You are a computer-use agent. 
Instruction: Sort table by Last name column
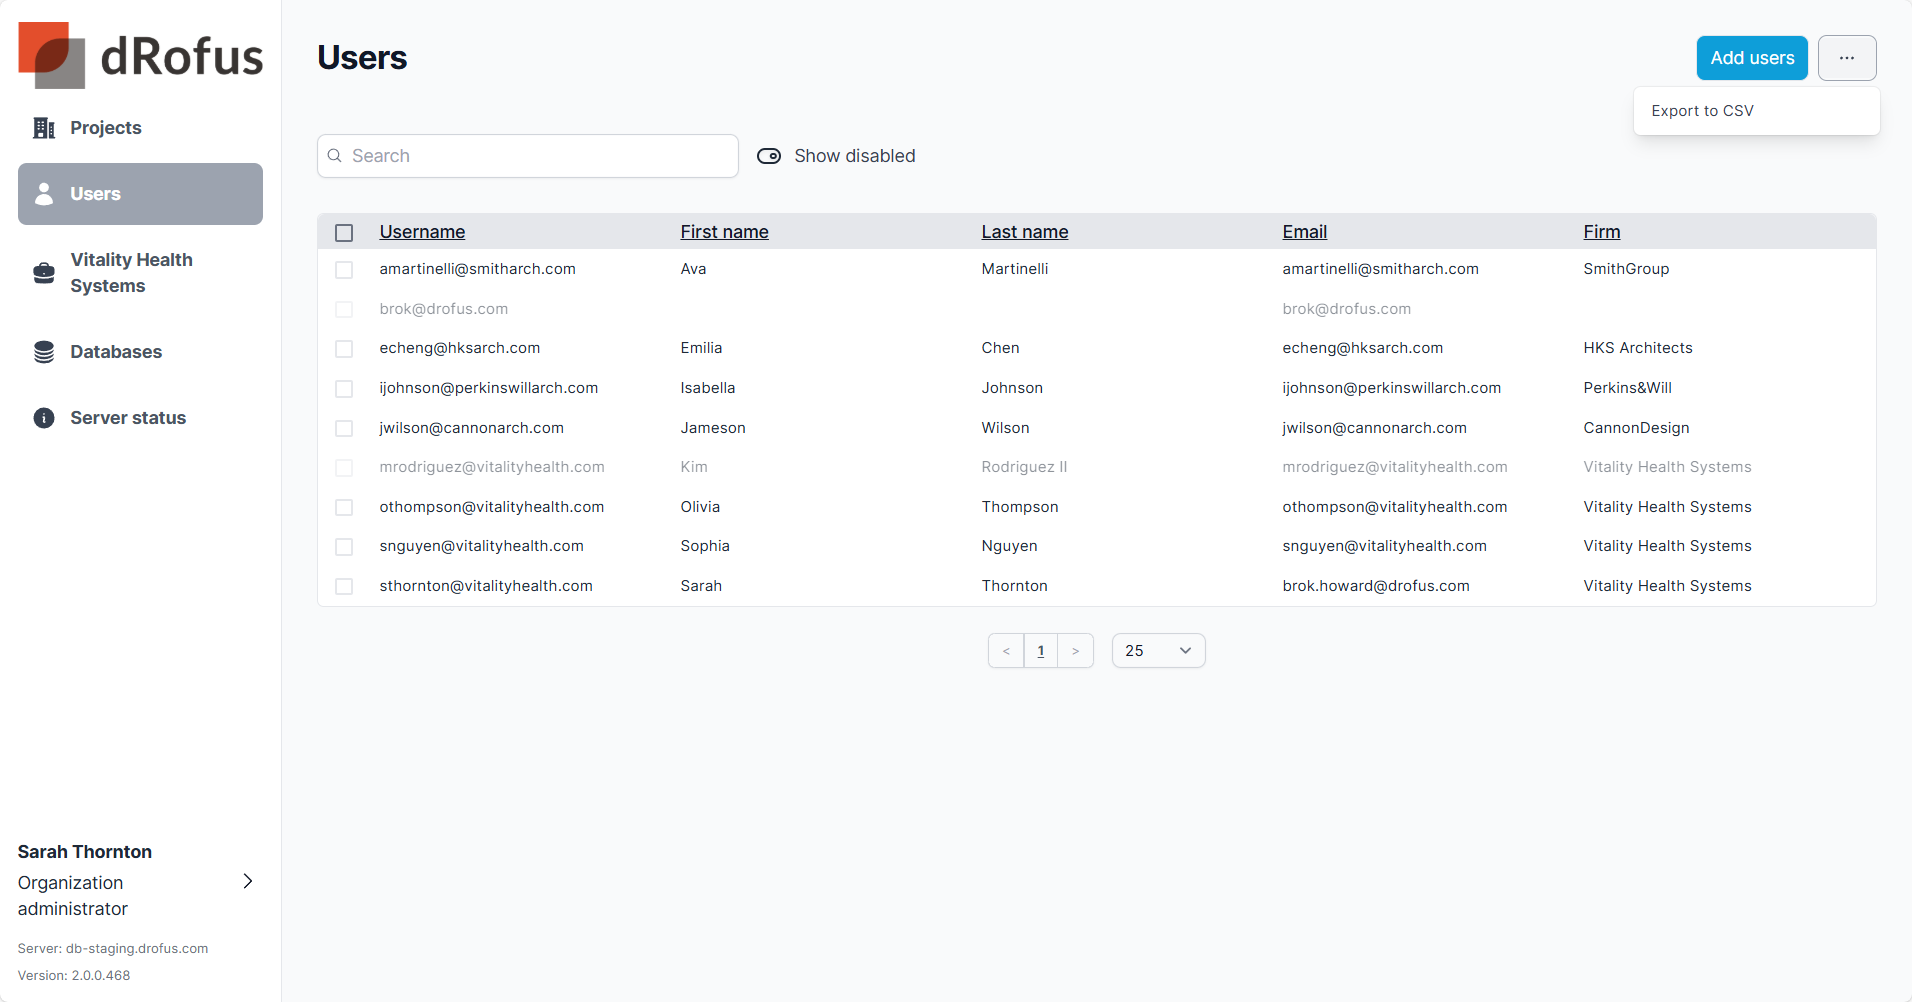[1024, 232]
